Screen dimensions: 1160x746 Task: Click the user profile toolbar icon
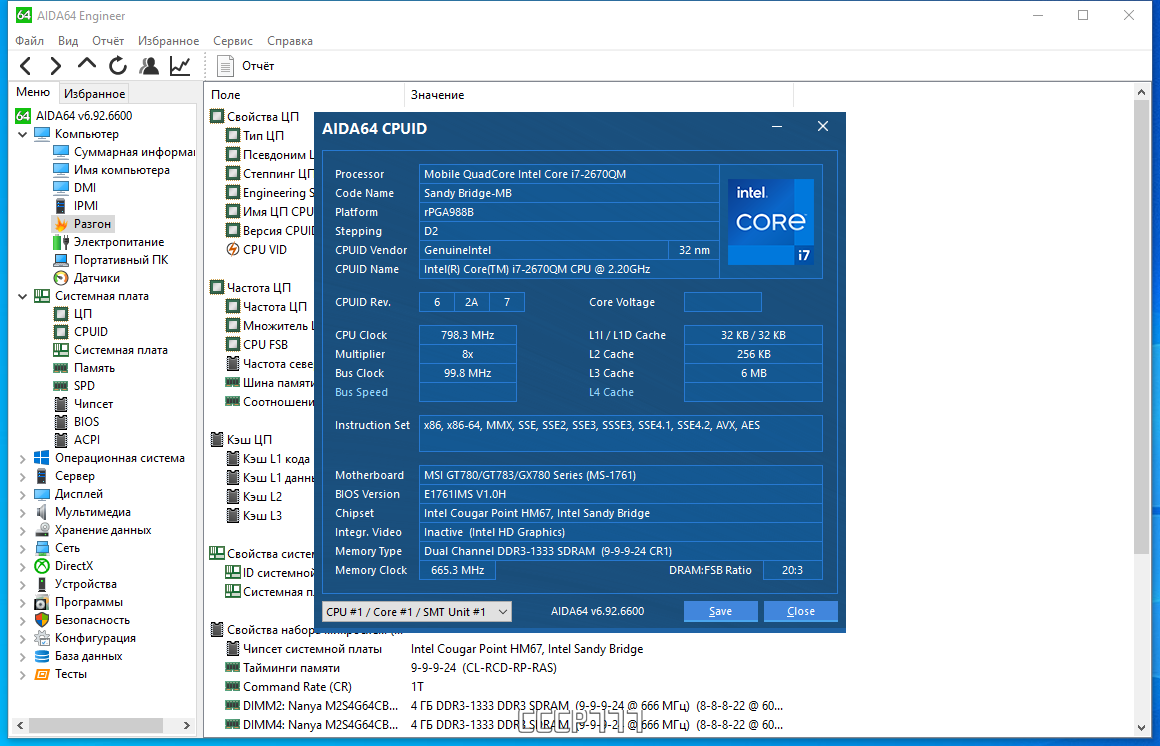[x=149, y=66]
